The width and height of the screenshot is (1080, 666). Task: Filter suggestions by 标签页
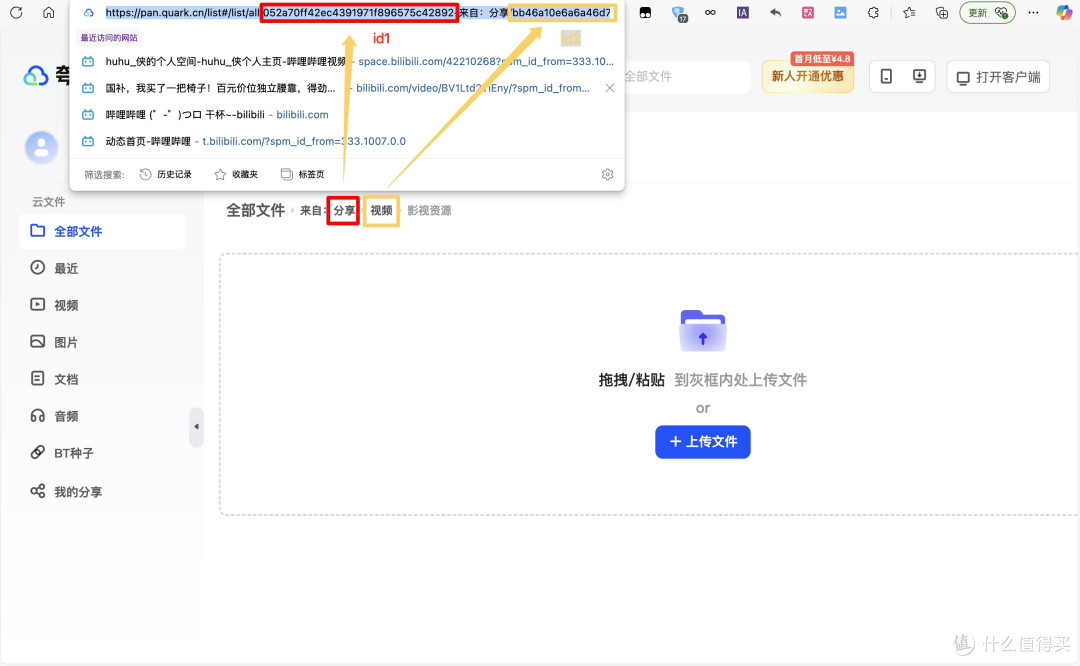(302, 174)
